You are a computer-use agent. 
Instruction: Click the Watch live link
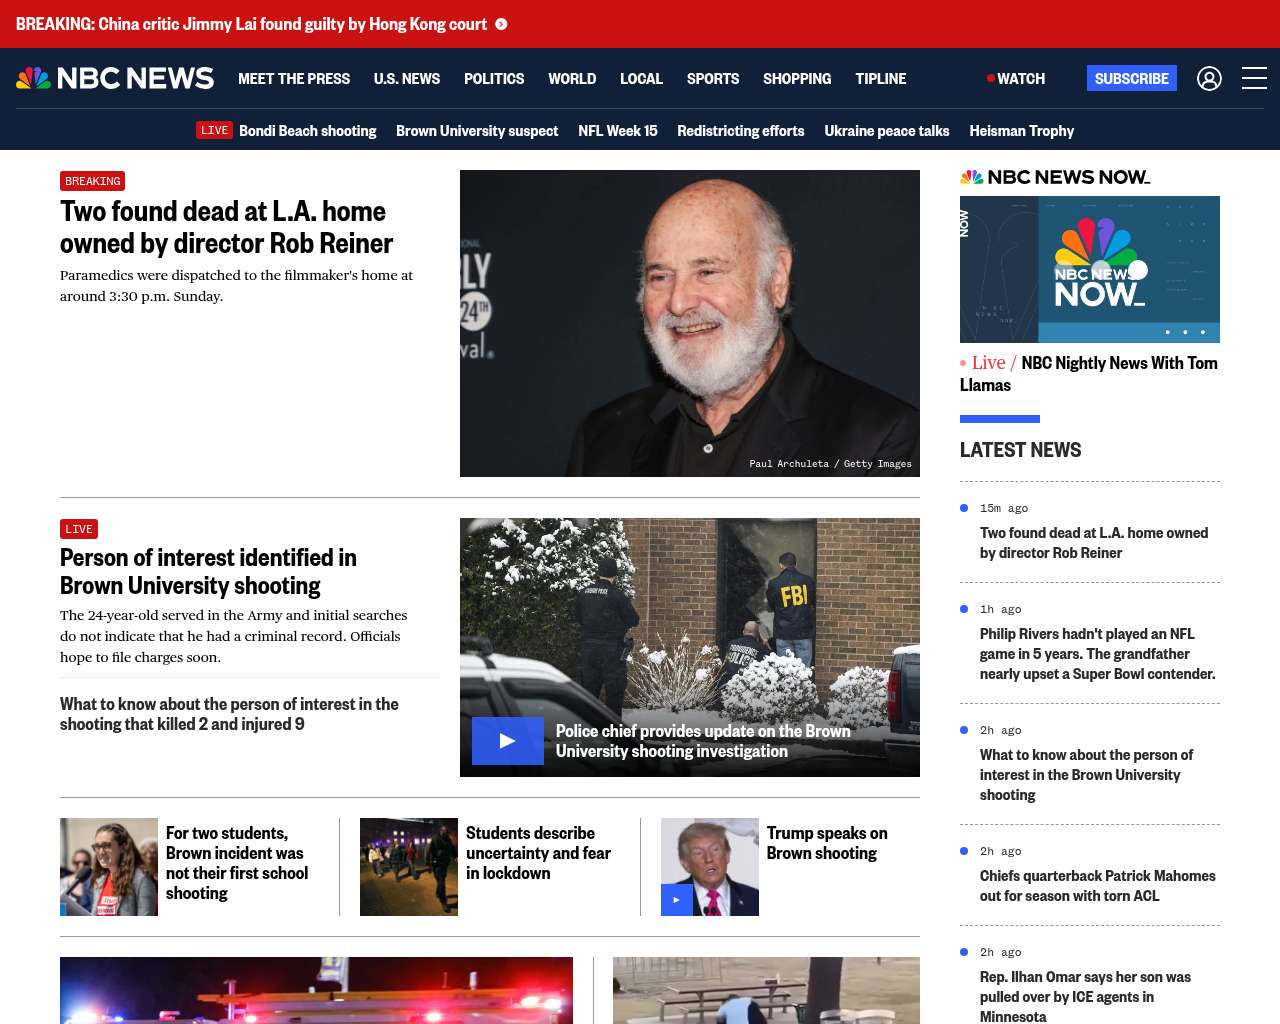pos(1016,78)
